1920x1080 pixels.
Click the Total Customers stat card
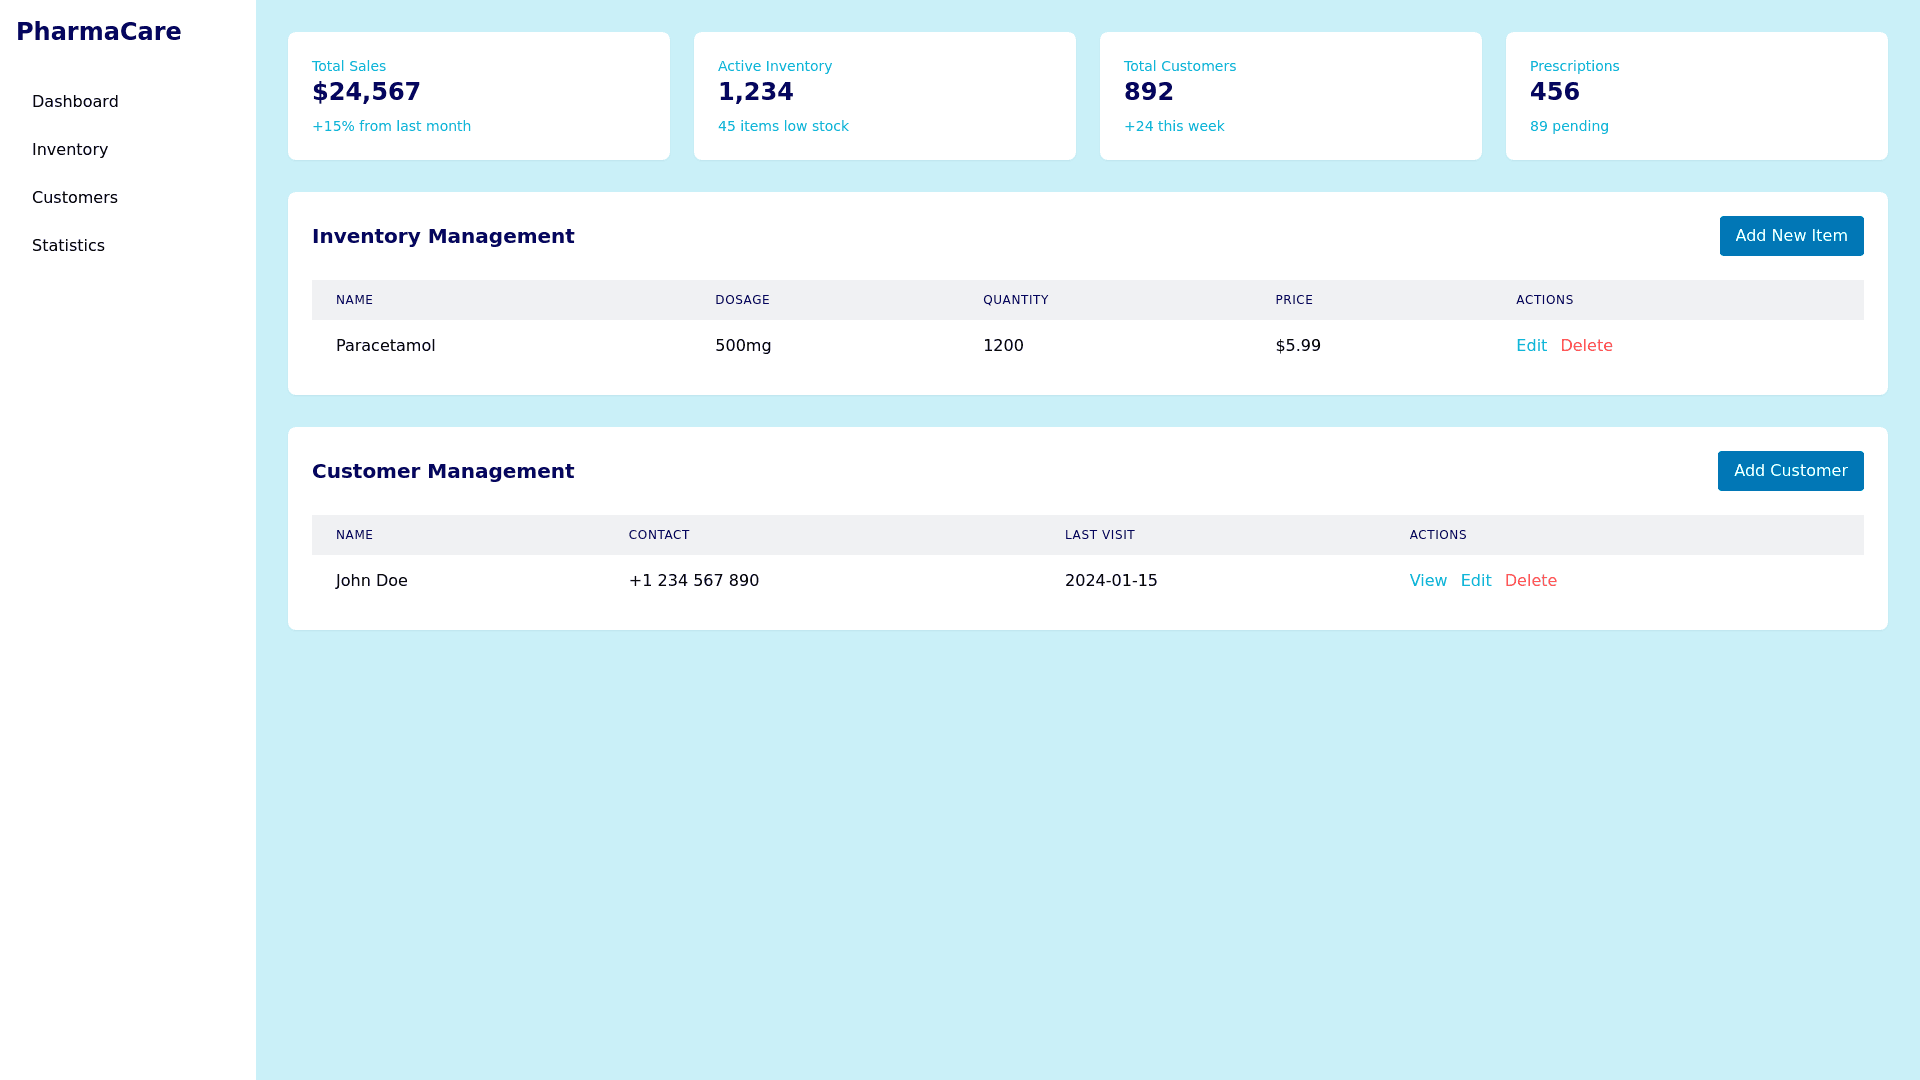tap(1291, 96)
